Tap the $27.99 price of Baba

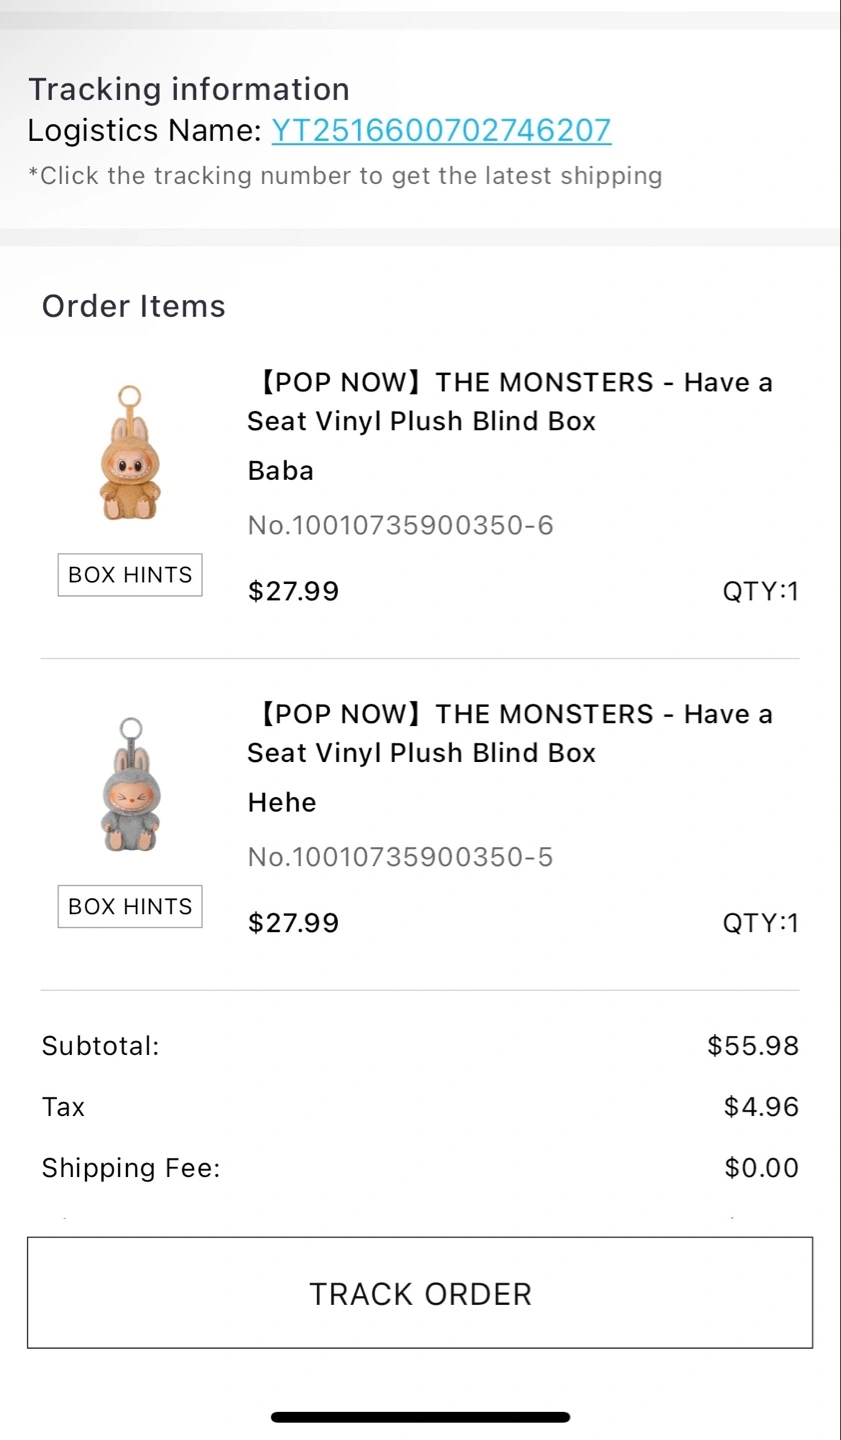pos(294,591)
